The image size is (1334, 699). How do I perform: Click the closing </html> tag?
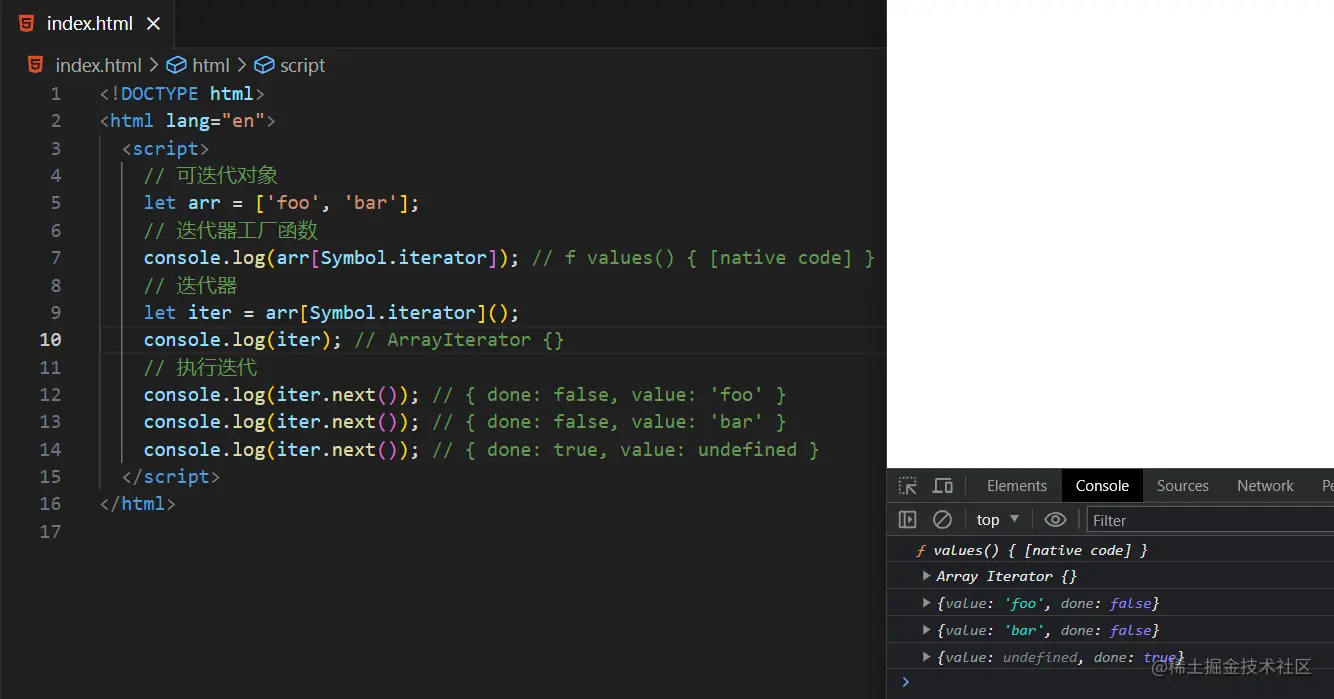pyautogui.click(x=137, y=504)
